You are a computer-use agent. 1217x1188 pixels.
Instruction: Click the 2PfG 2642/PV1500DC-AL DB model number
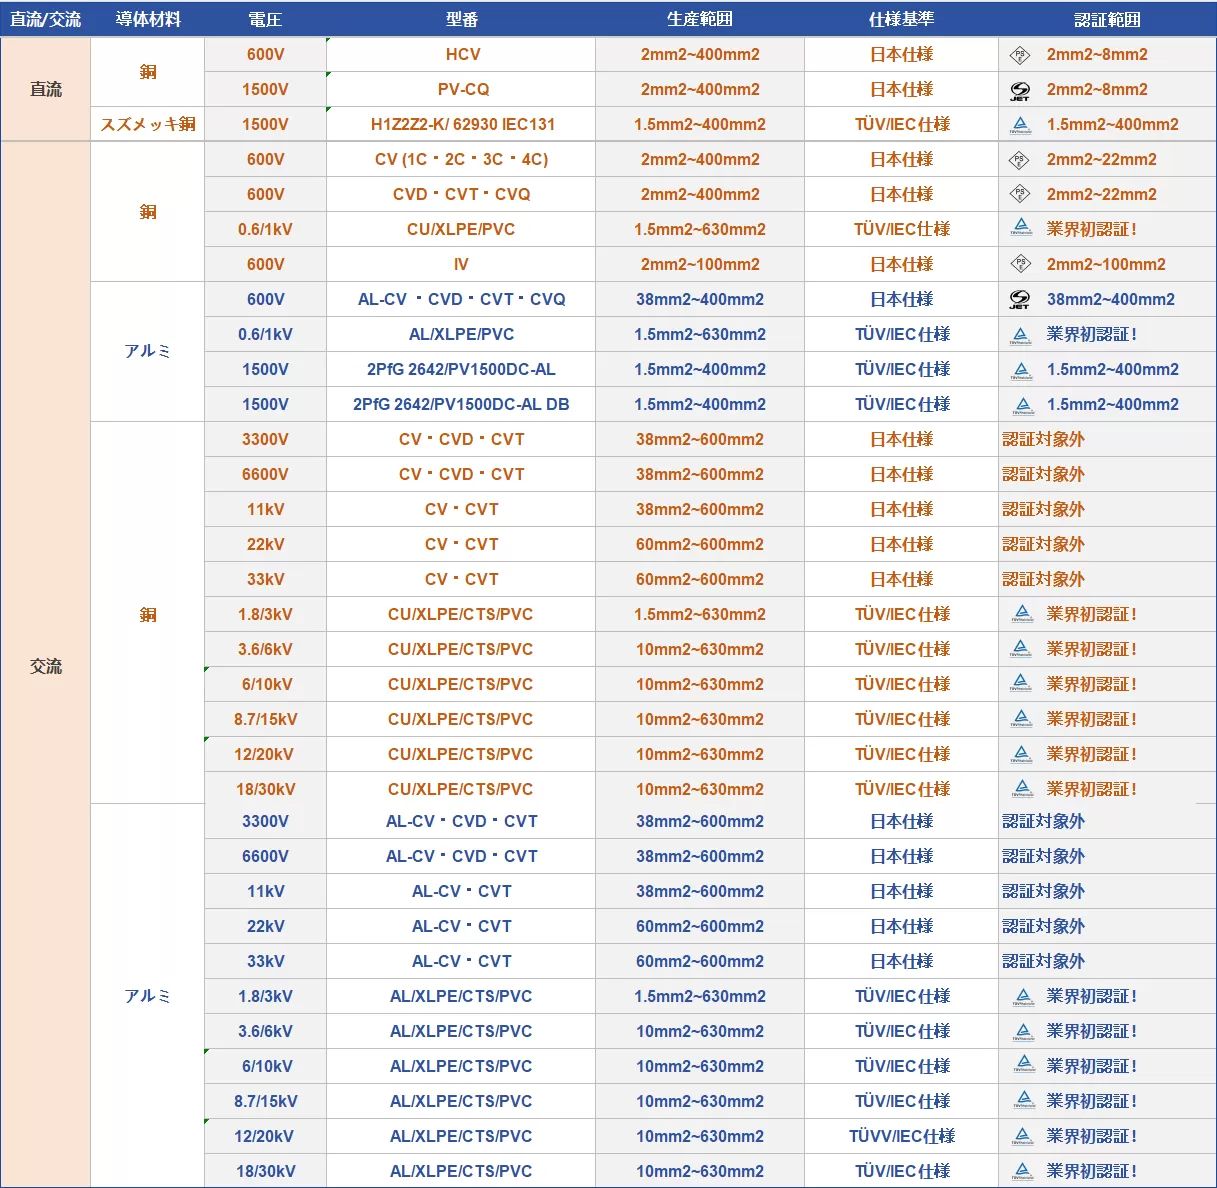click(461, 404)
